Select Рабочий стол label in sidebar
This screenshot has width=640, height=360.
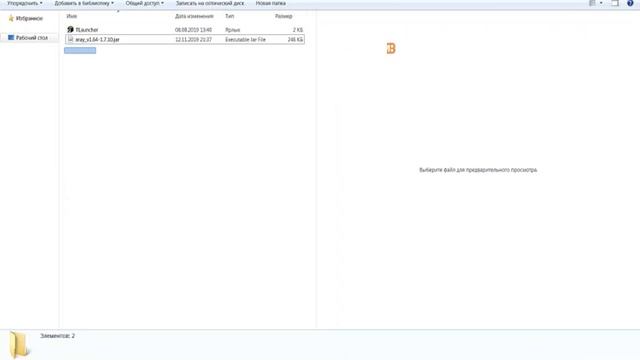pos(31,38)
